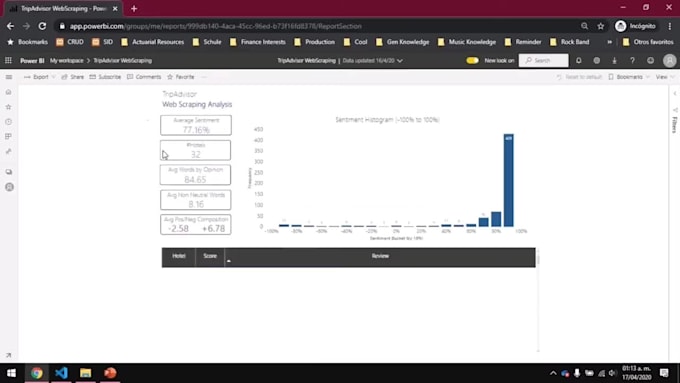Viewport: 680px width, 383px height.
Task: Click the Search box in Power BI header
Action: pos(543,60)
